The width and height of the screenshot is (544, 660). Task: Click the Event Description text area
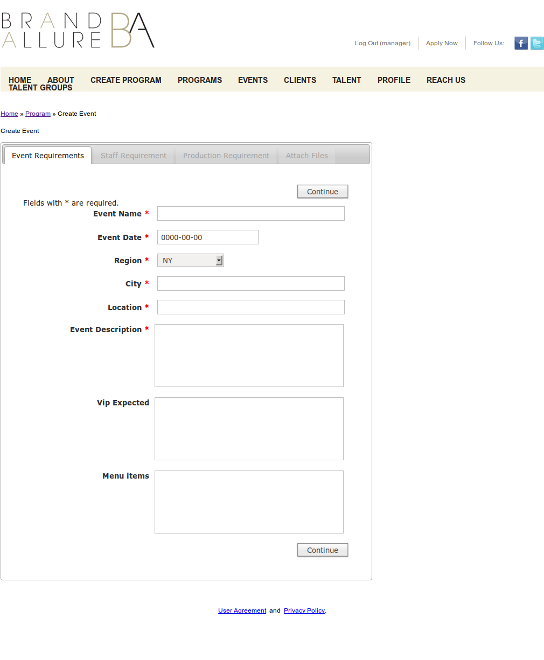pos(249,355)
